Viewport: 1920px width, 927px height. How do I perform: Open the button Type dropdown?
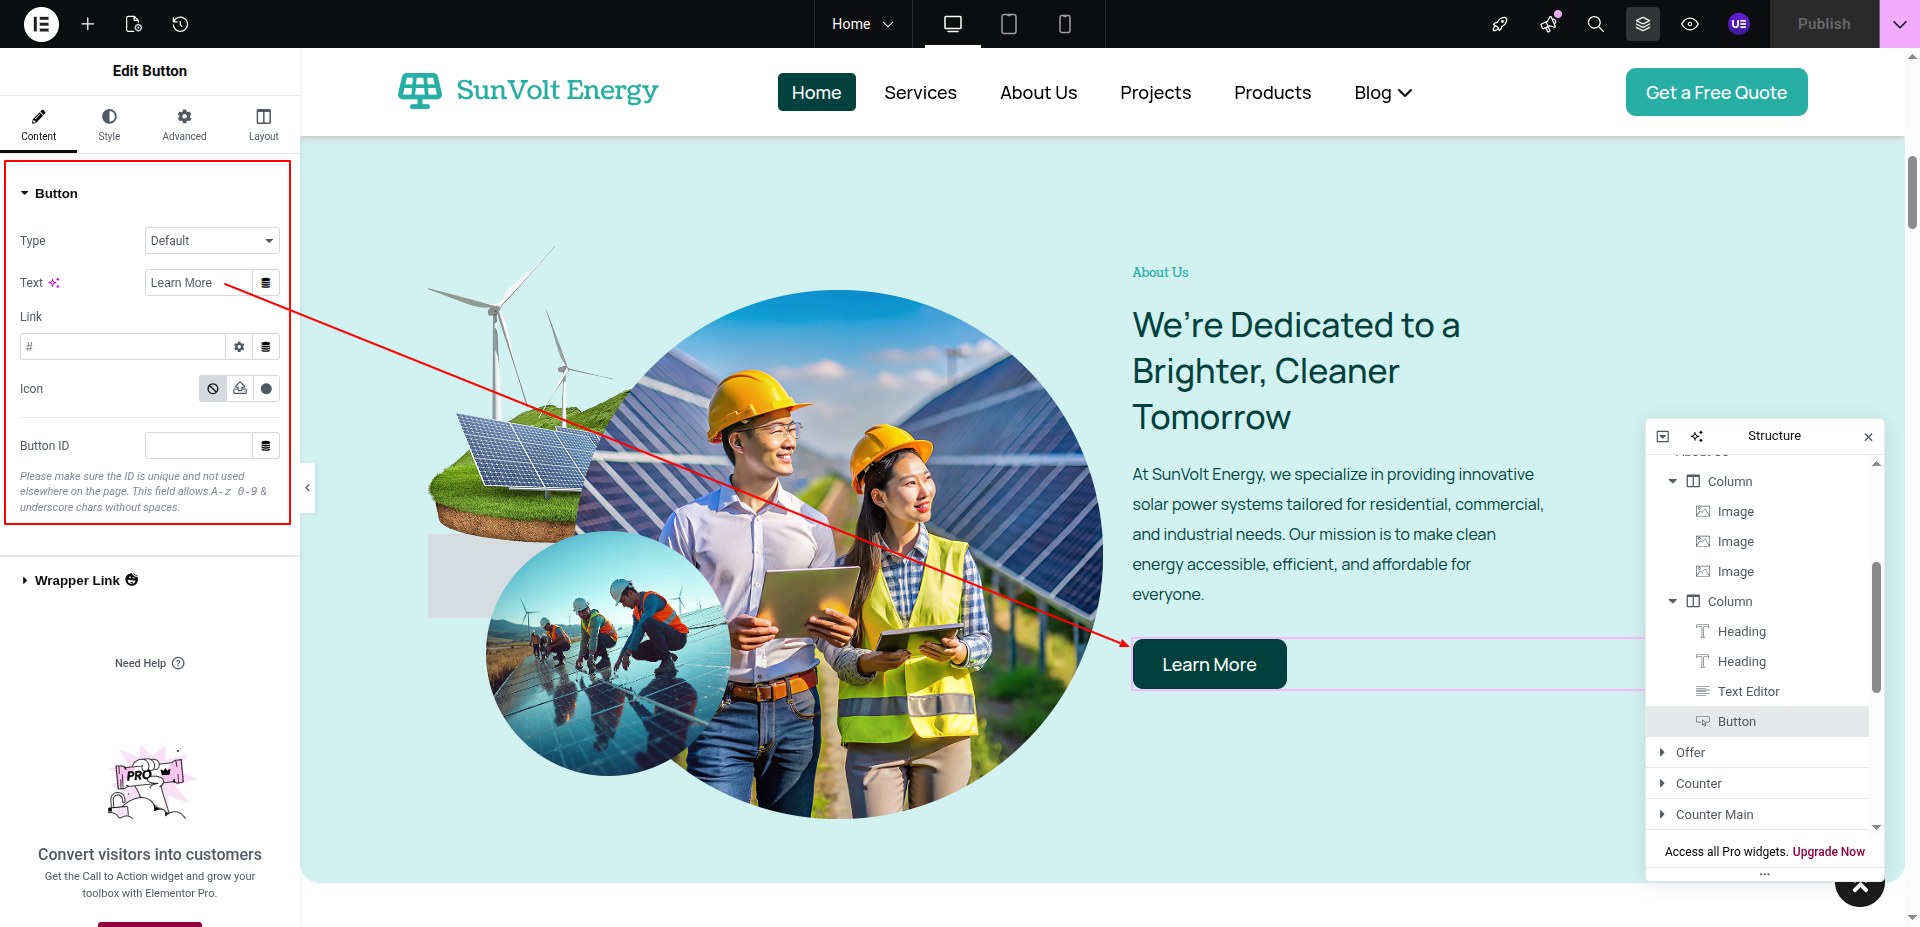[212, 241]
